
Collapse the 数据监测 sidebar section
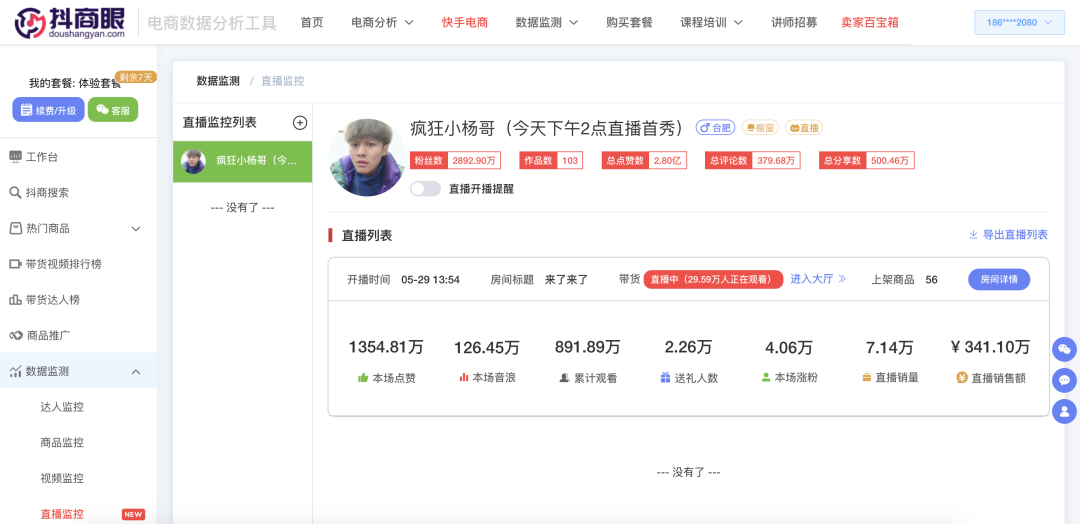click(79, 372)
